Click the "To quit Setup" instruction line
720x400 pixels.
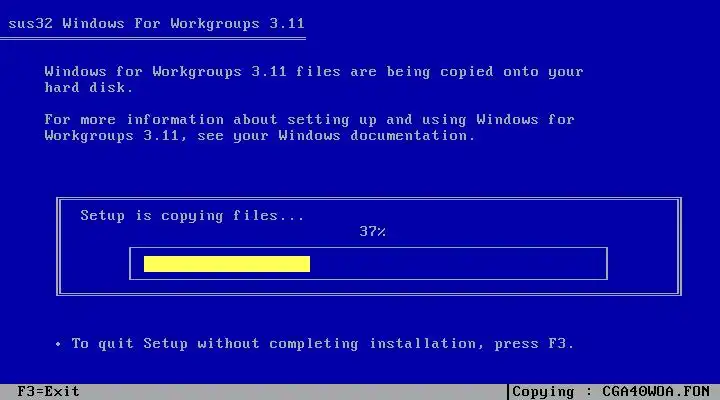(322, 344)
